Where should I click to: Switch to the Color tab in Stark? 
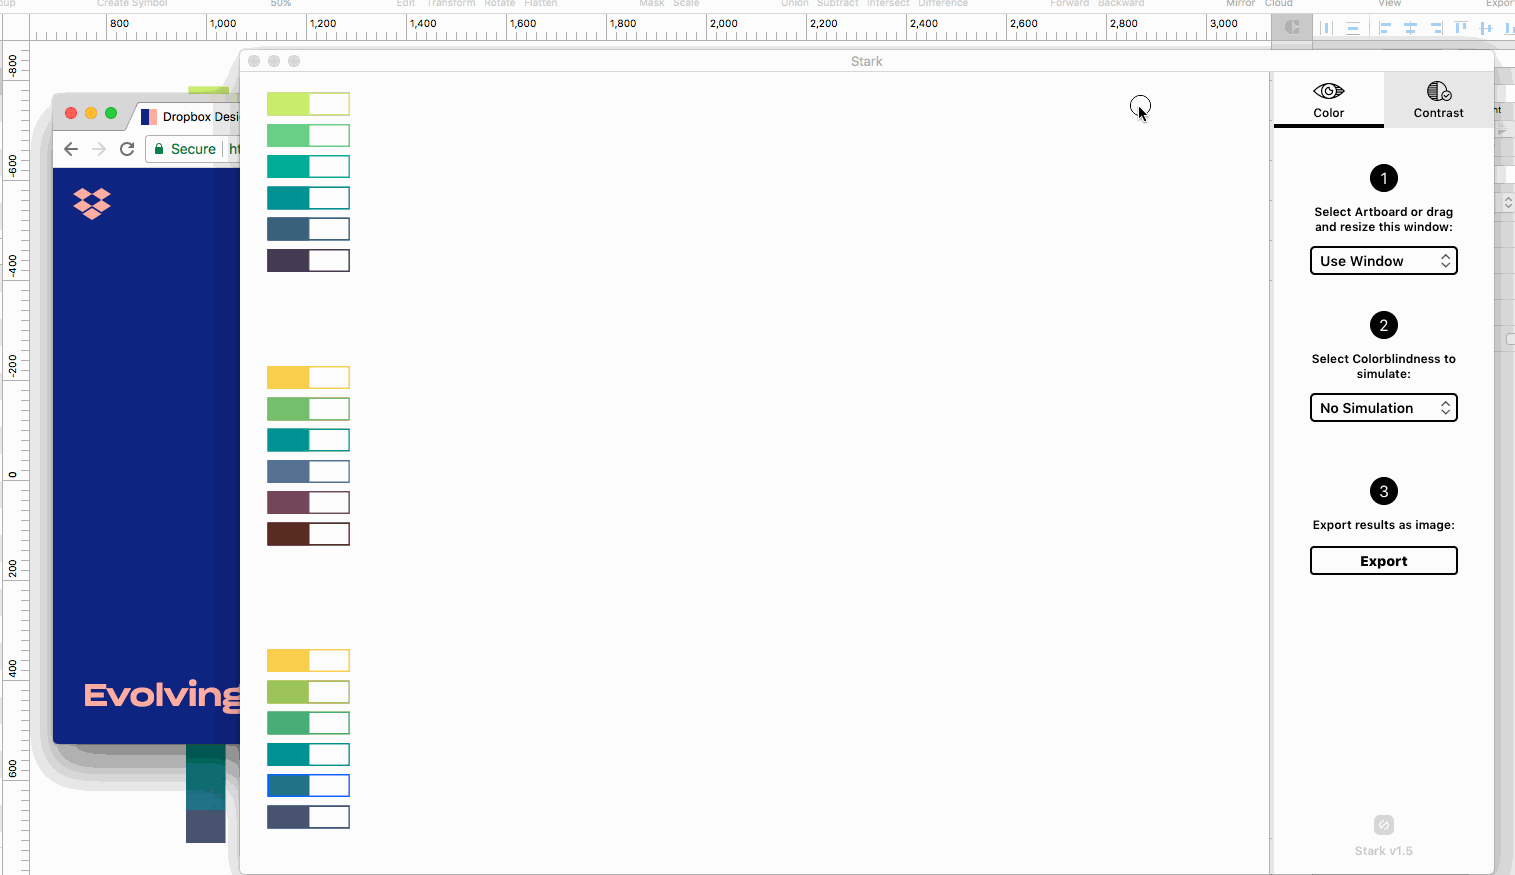click(1328, 100)
